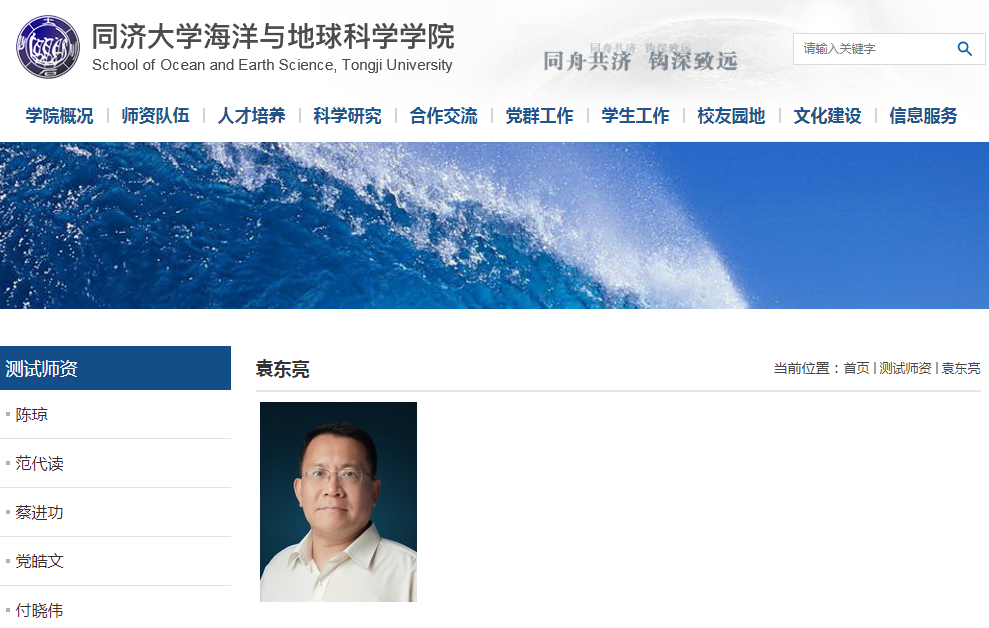Click the Tongji University logo emblem
989x628 pixels.
pos(48,47)
